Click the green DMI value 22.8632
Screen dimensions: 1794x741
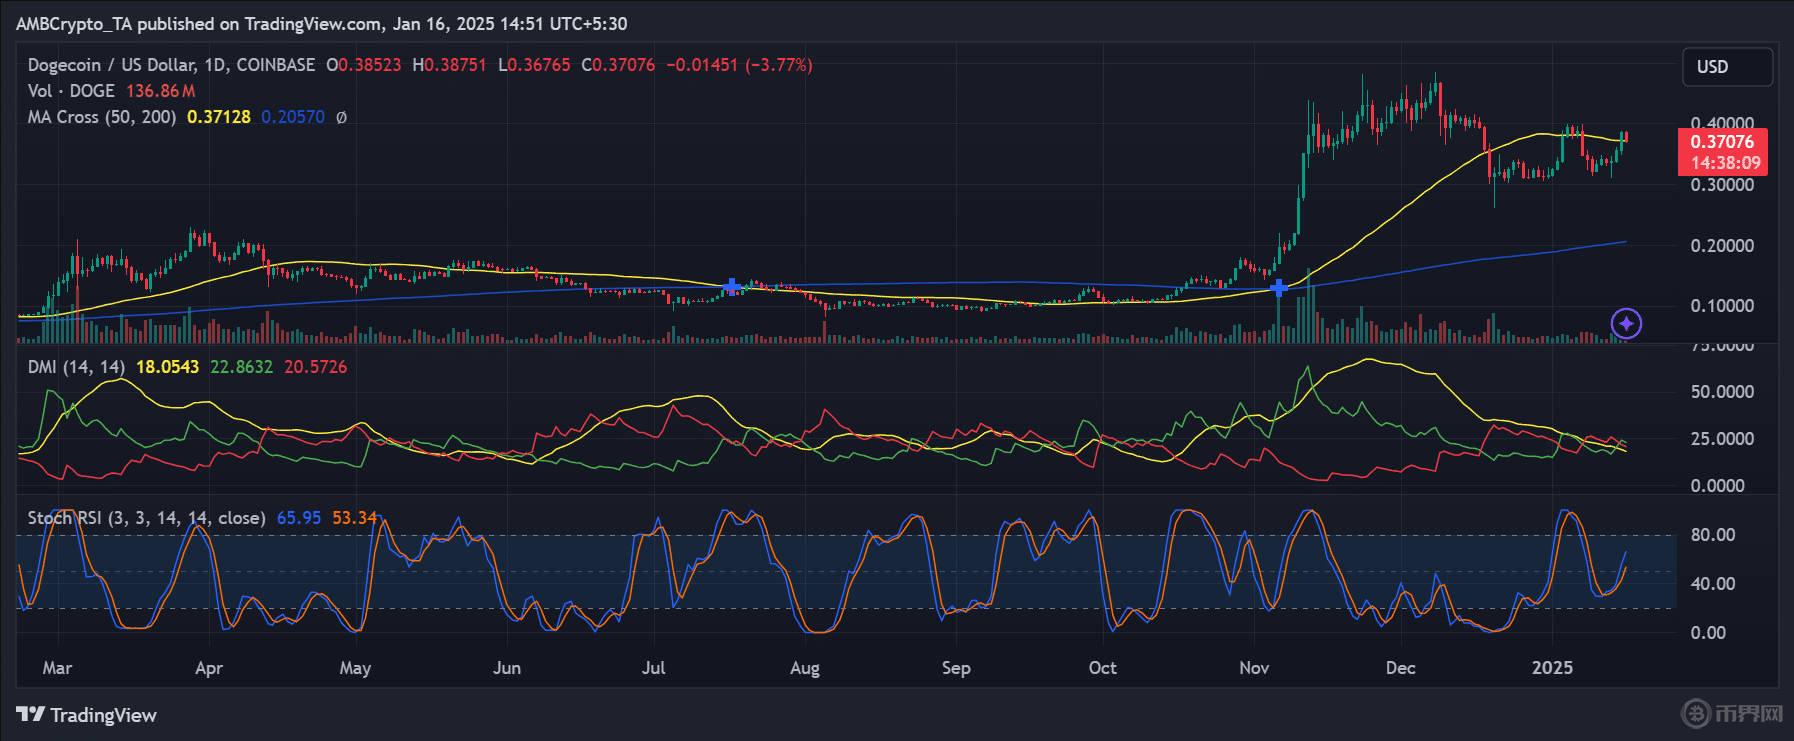(x=241, y=367)
